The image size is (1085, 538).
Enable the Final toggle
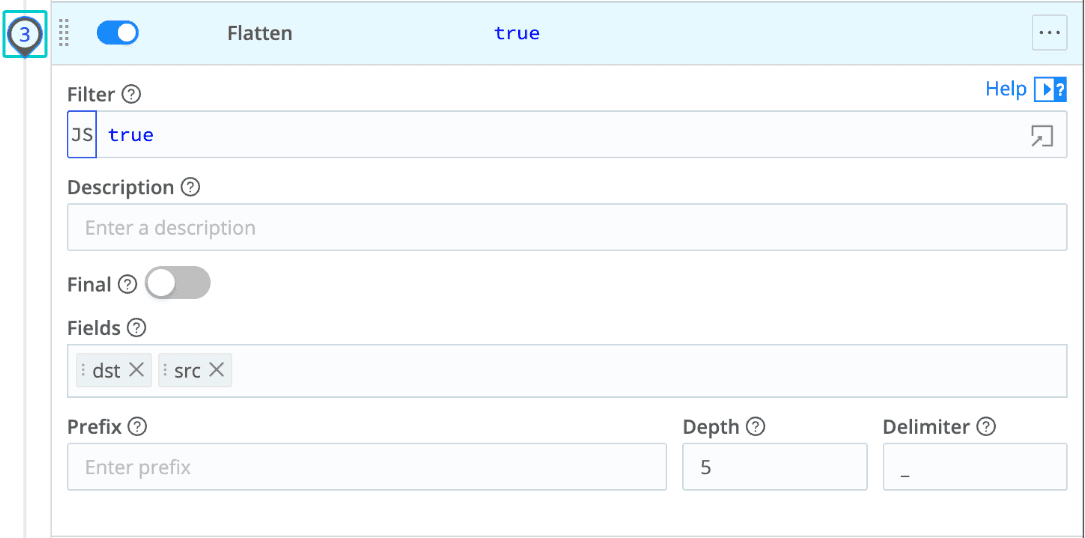177,283
